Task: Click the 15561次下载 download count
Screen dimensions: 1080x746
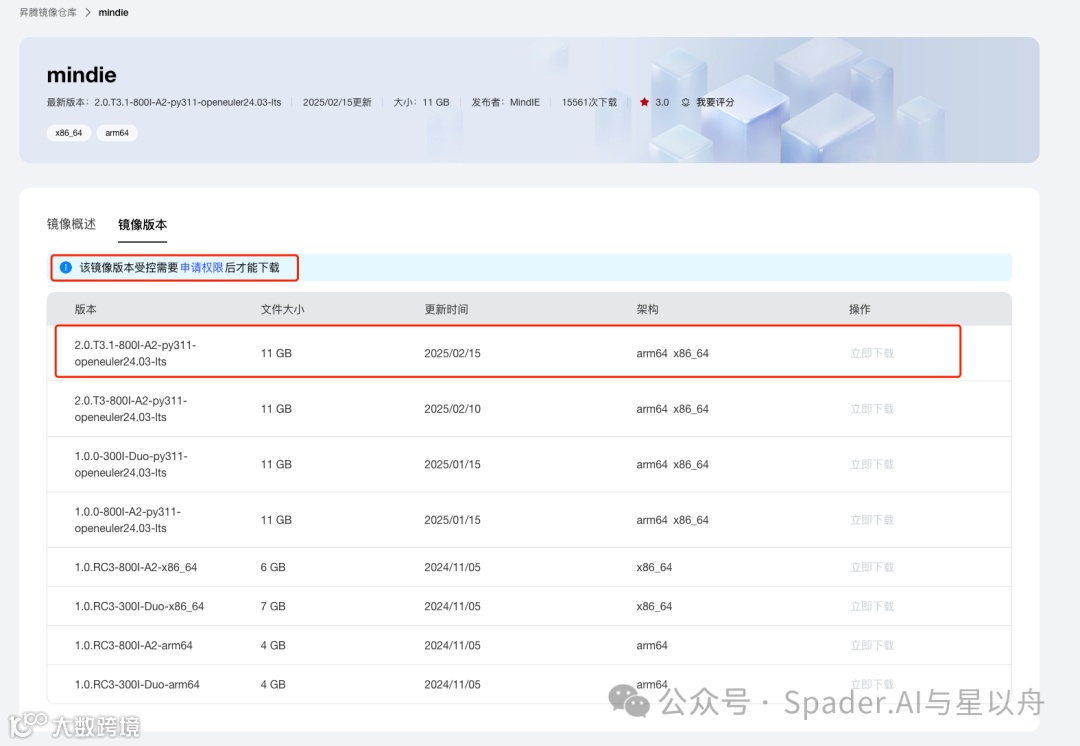Action: [x=589, y=102]
